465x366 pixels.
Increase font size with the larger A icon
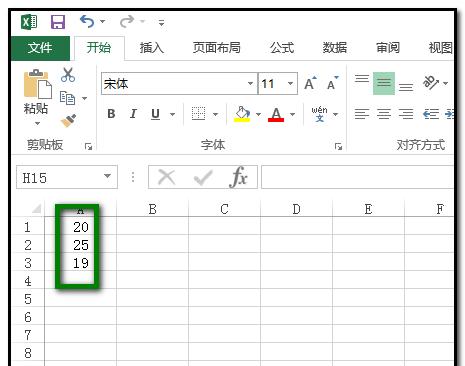[x=310, y=83]
